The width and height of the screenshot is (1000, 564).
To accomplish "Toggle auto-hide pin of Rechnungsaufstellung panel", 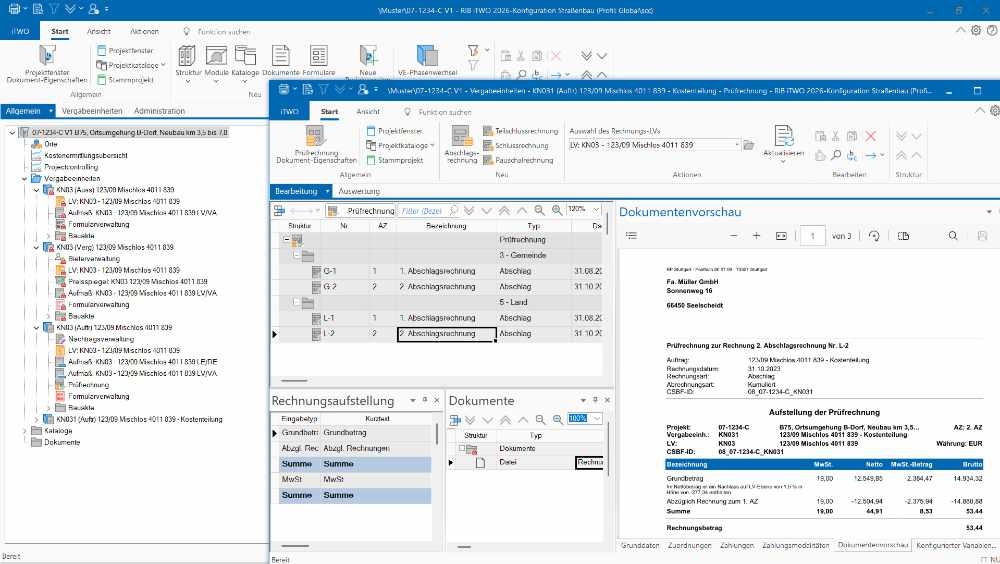I will pyautogui.click(x=425, y=400).
